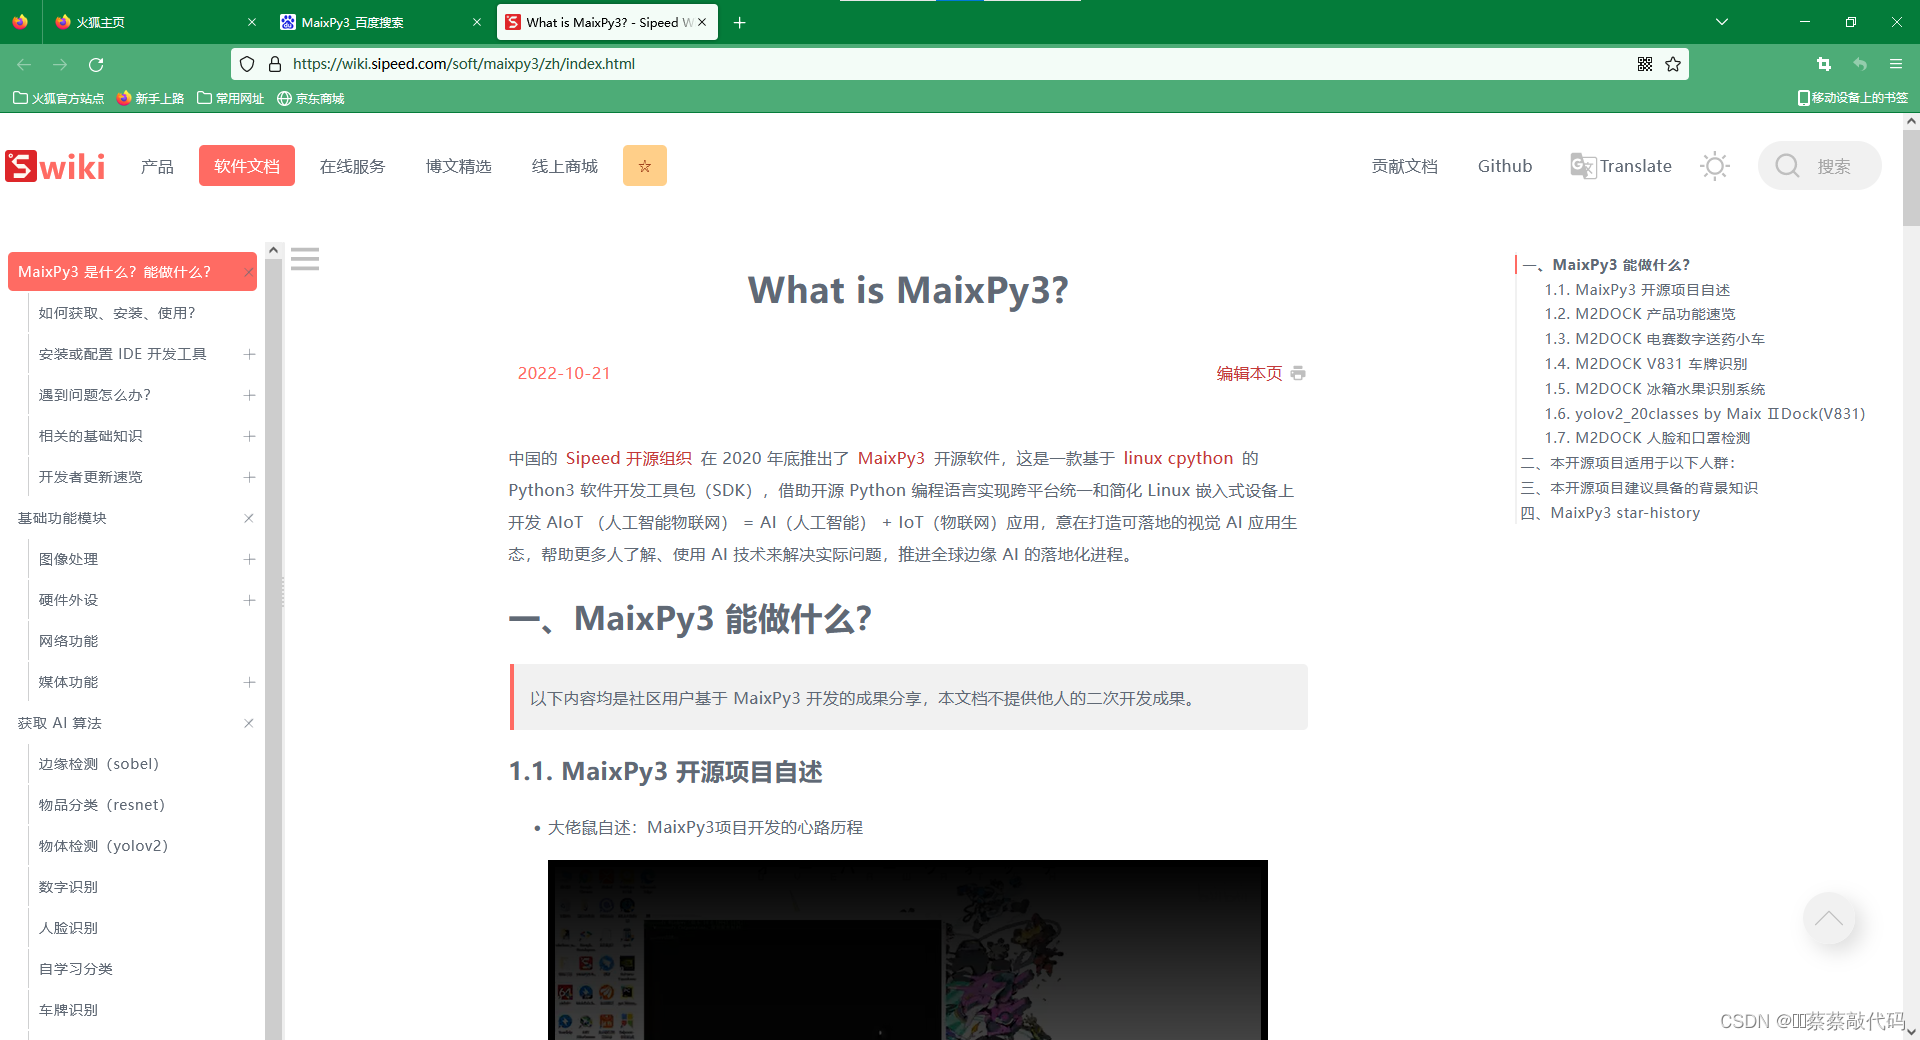Image resolution: width=1920 pixels, height=1040 pixels.
Task: Open 网络功能 sidebar item
Action: point(68,641)
